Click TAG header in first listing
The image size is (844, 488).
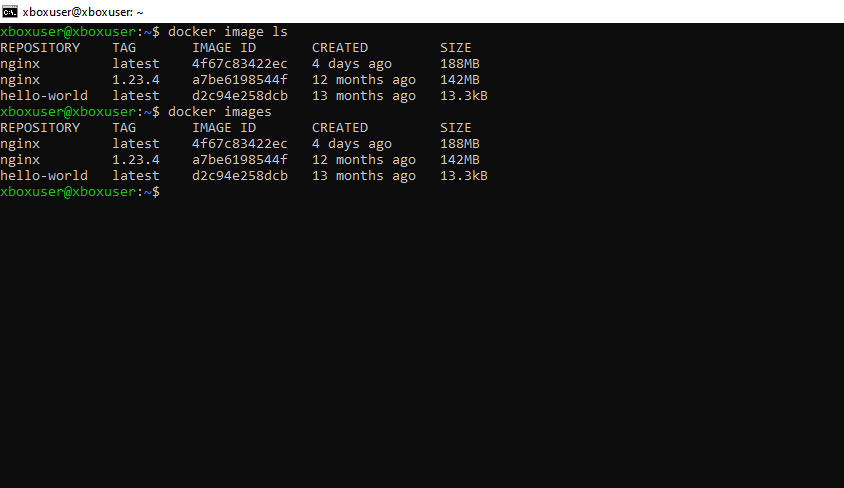click(x=124, y=47)
